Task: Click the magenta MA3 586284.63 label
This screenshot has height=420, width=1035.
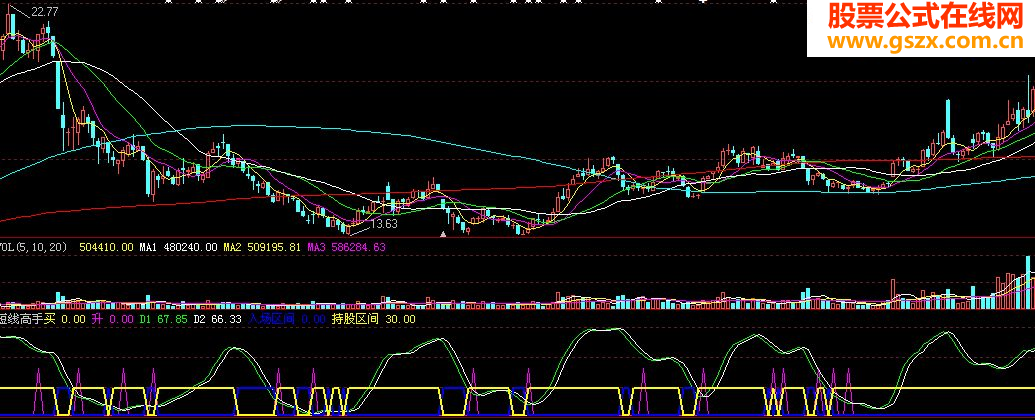Action: 346,246
